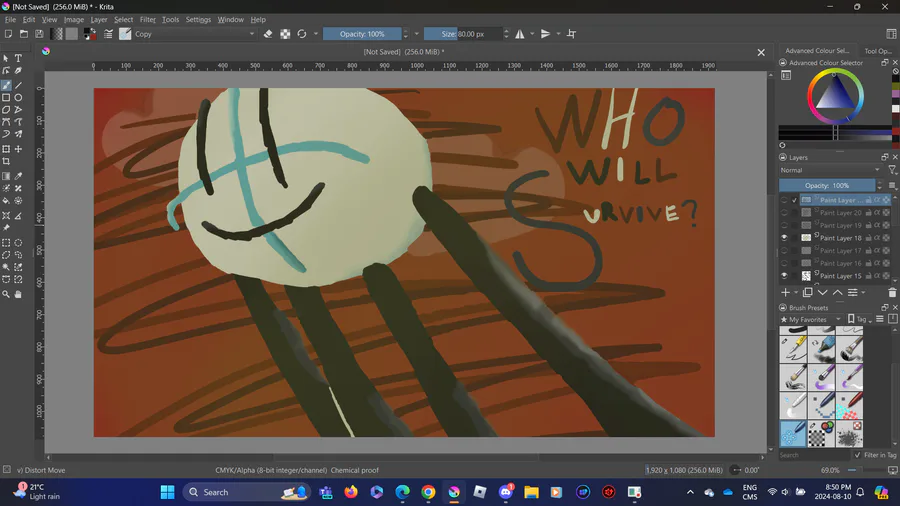Duplicate the layer in Layers panel
The image size is (900, 506).
coord(808,293)
